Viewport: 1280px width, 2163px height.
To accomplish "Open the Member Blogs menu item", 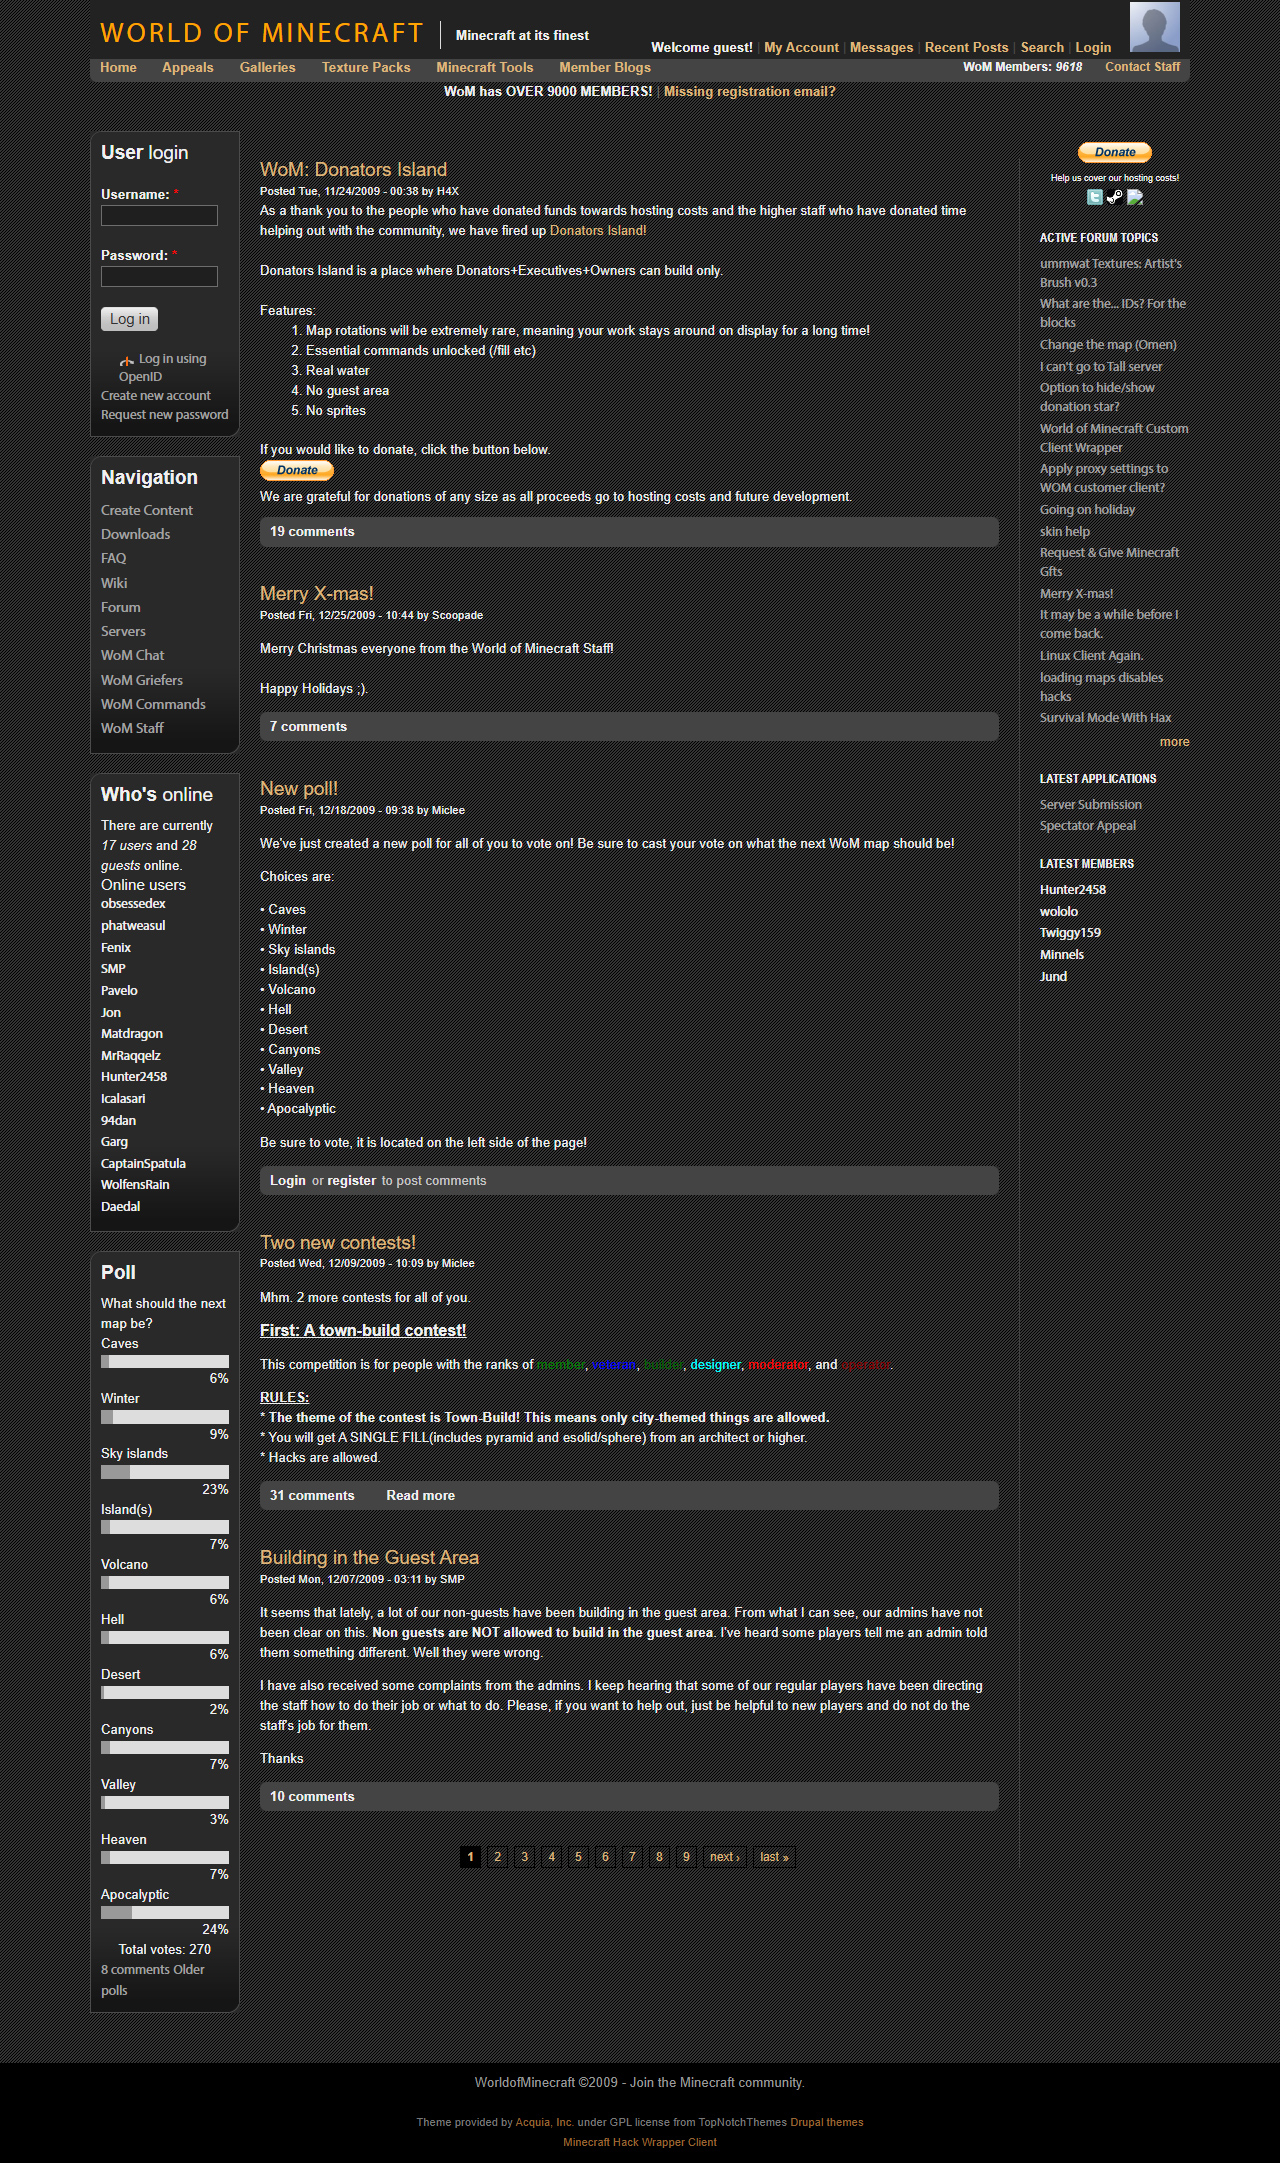I will (605, 67).
